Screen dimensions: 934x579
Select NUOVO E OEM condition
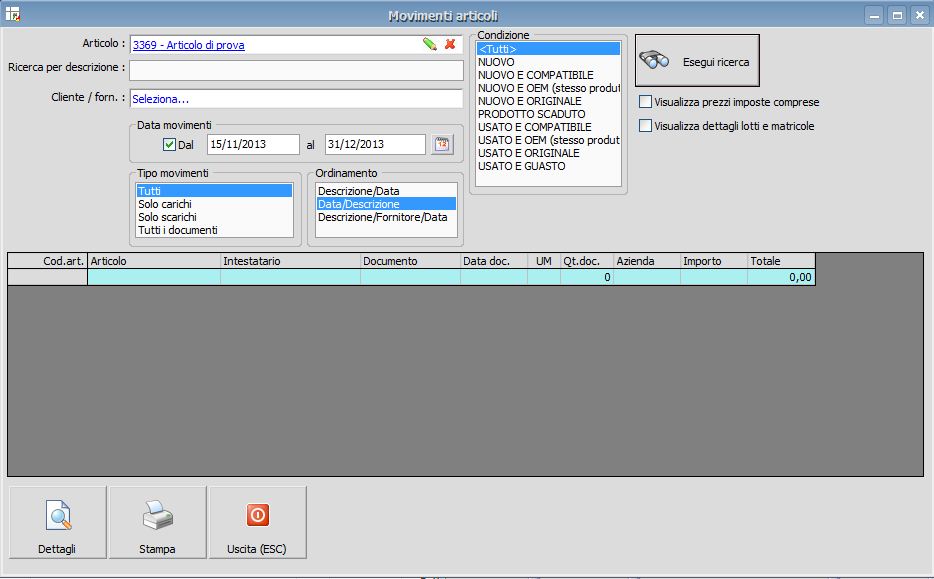click(x=548, y=88)
